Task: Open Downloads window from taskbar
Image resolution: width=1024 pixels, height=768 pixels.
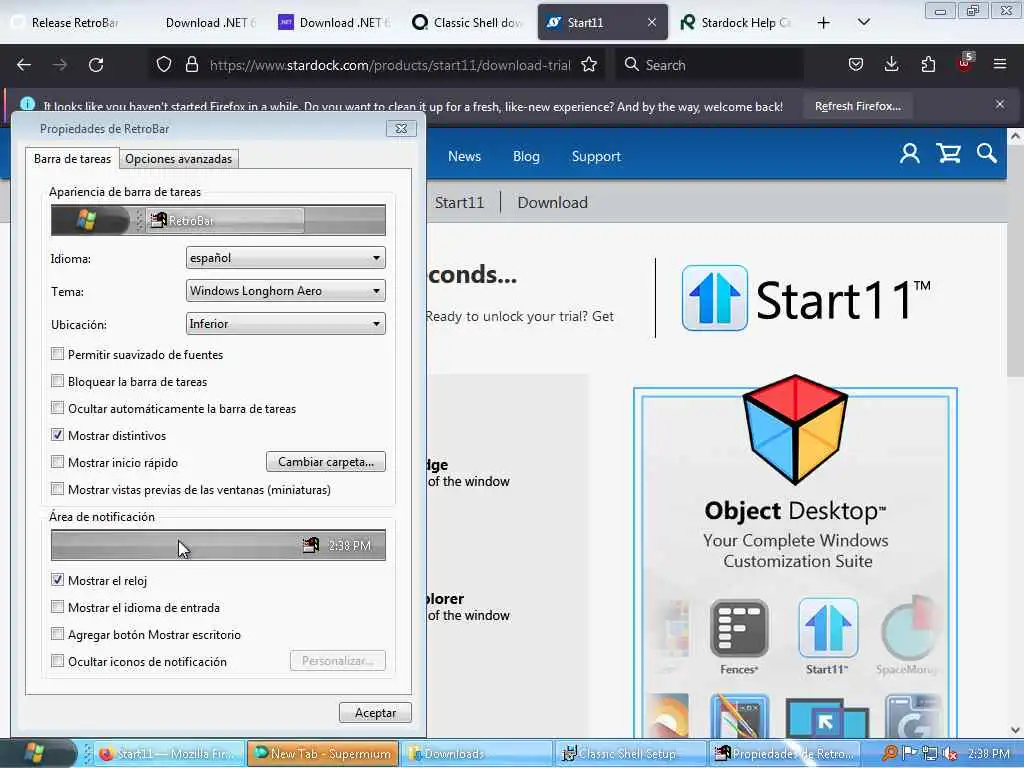Action: click(x=475, y=754)
